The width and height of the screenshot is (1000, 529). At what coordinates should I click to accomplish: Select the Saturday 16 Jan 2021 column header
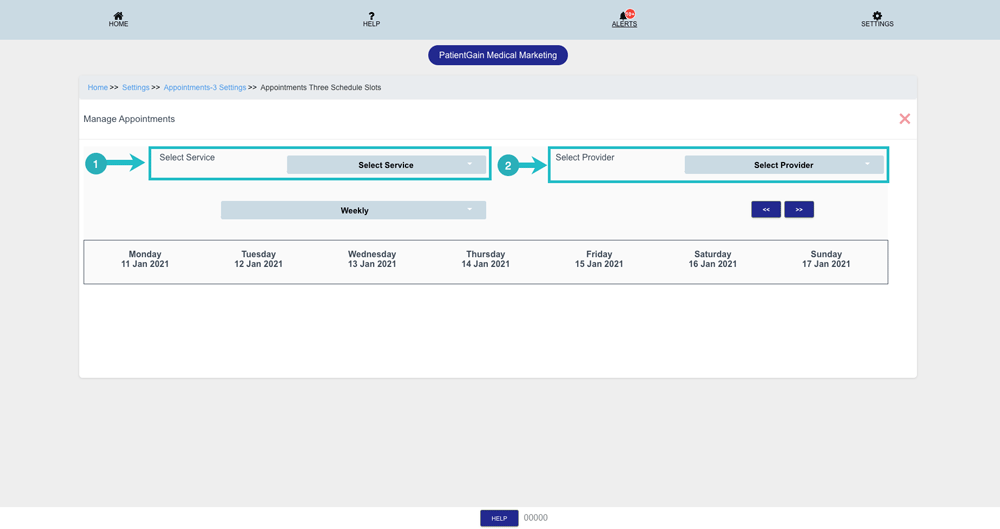click(x=712, y=259)
